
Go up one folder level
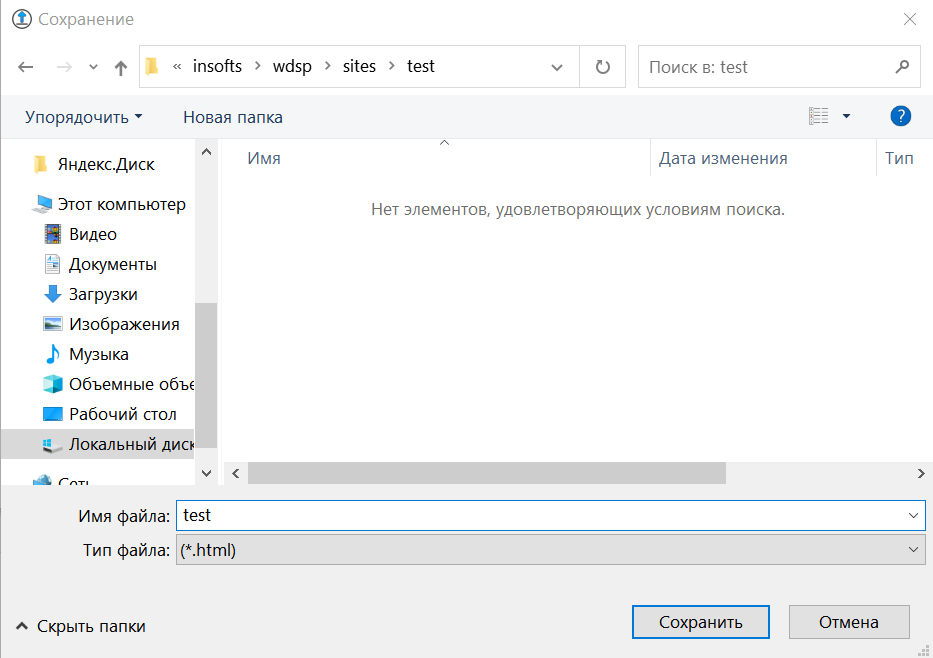[x=121, y=67]
